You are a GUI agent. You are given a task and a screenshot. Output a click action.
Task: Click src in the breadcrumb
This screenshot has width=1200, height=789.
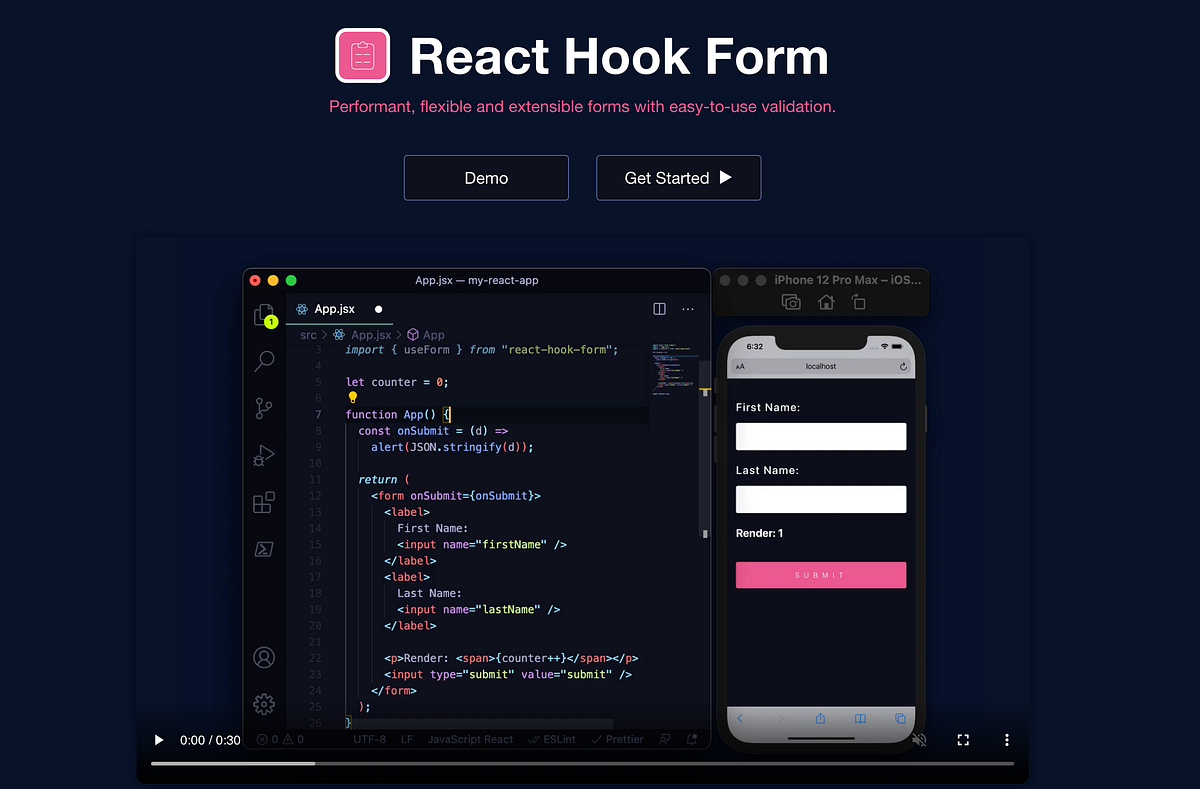click(x=308, y=335)
